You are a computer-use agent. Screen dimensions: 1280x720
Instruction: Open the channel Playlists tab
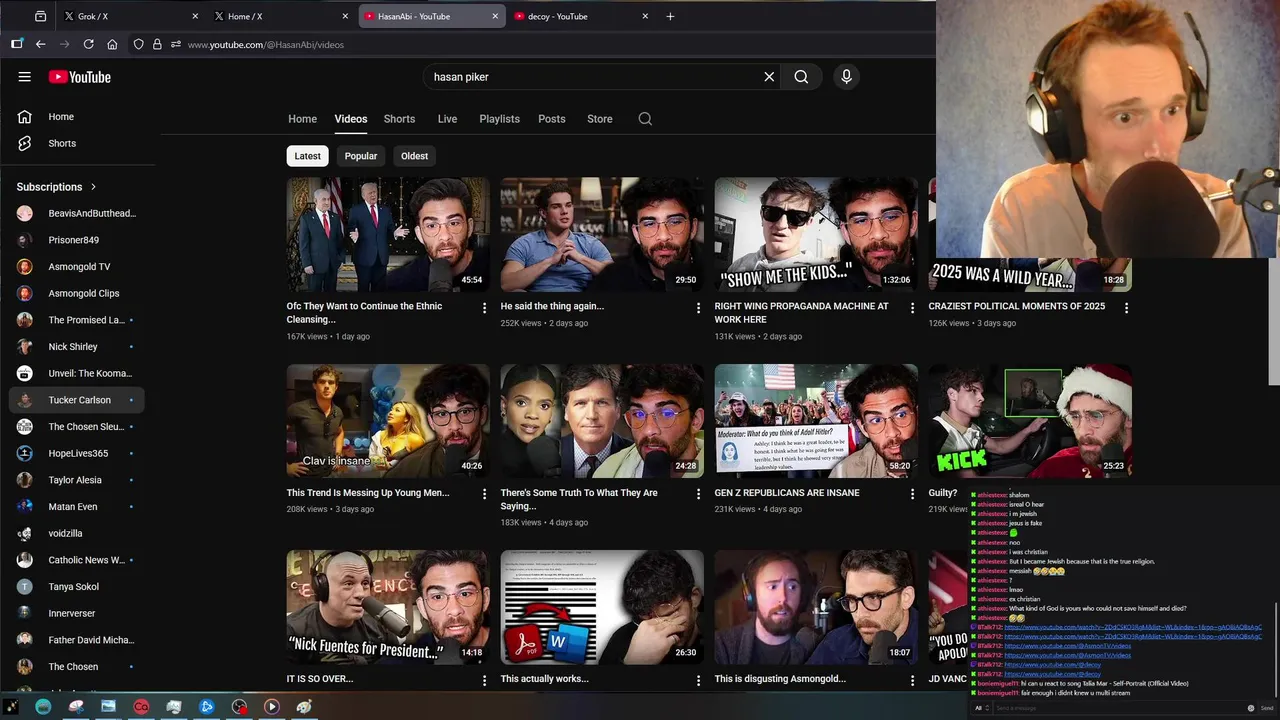pos(499,119)
